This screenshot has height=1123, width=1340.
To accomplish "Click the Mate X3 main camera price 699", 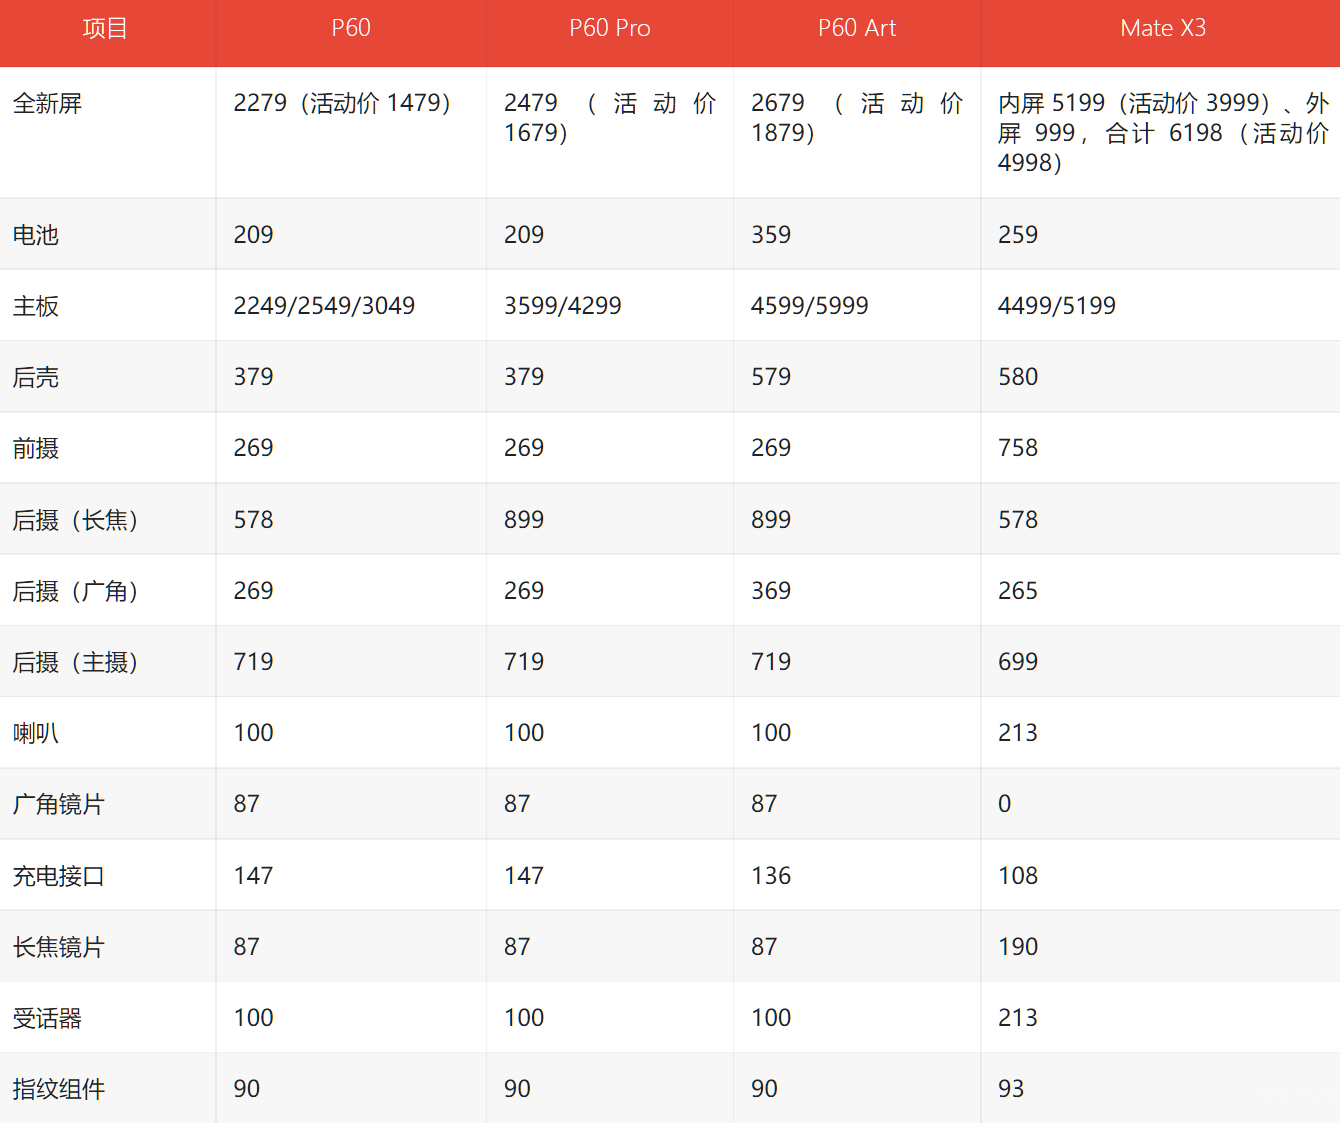I will [x=1018, y=662].
